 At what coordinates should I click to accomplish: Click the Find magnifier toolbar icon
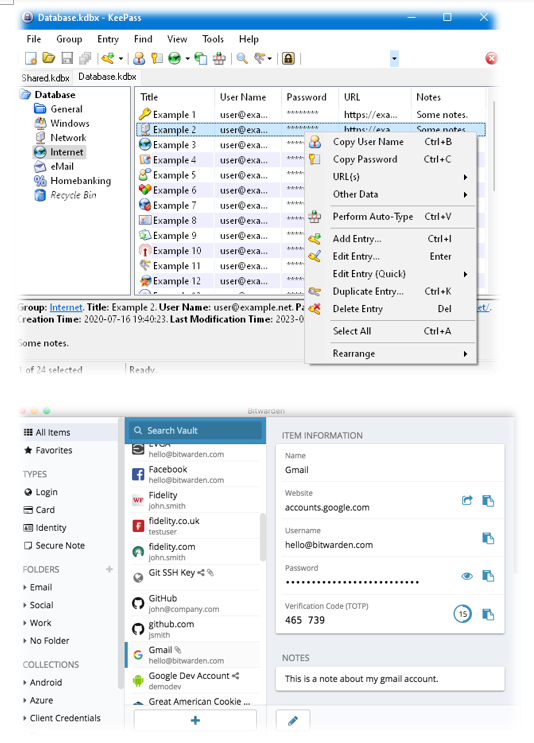tap(242, 58)
